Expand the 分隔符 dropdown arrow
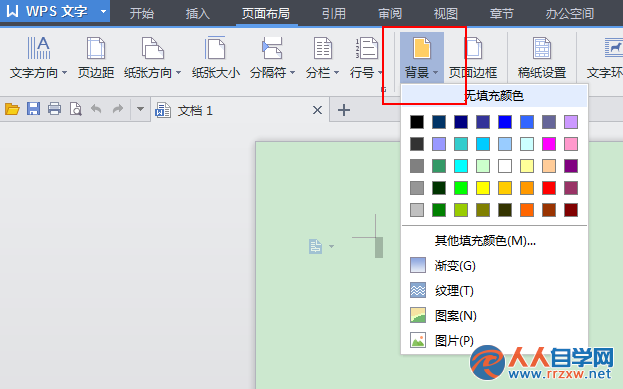Image resolution: width=623 pixels, height=389 pixels. pyautogui.click(x=292, y=73)
